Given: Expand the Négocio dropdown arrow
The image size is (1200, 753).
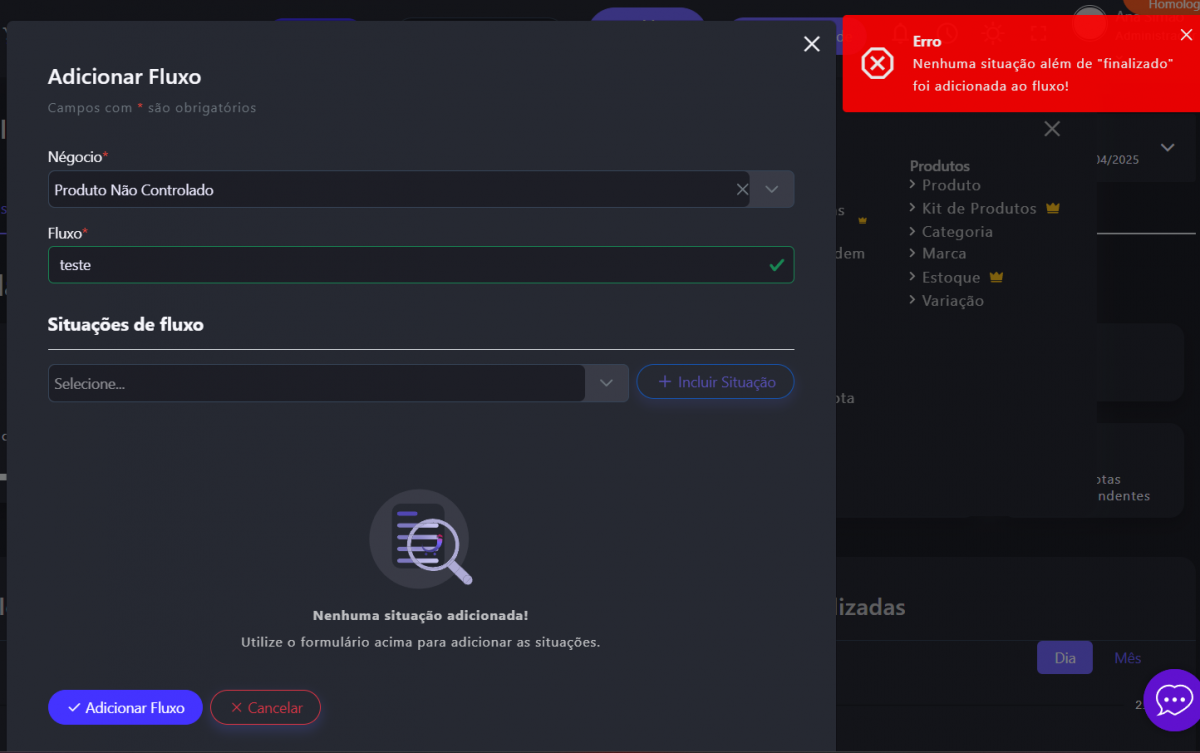Looking at the screenshot, I should pyautogui.click(x=772, y=190).
